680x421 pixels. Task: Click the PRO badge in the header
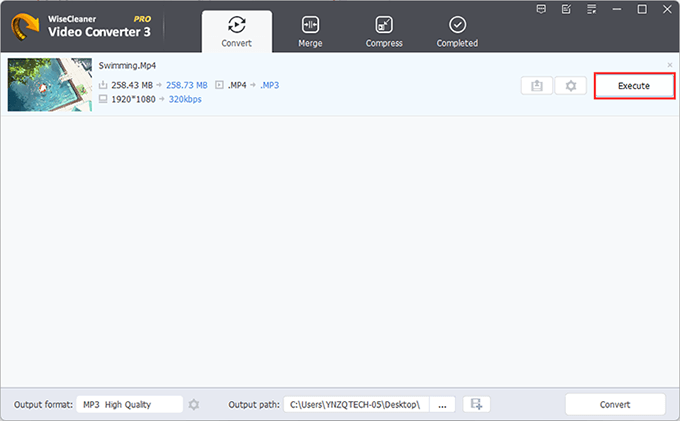[142, 19]
